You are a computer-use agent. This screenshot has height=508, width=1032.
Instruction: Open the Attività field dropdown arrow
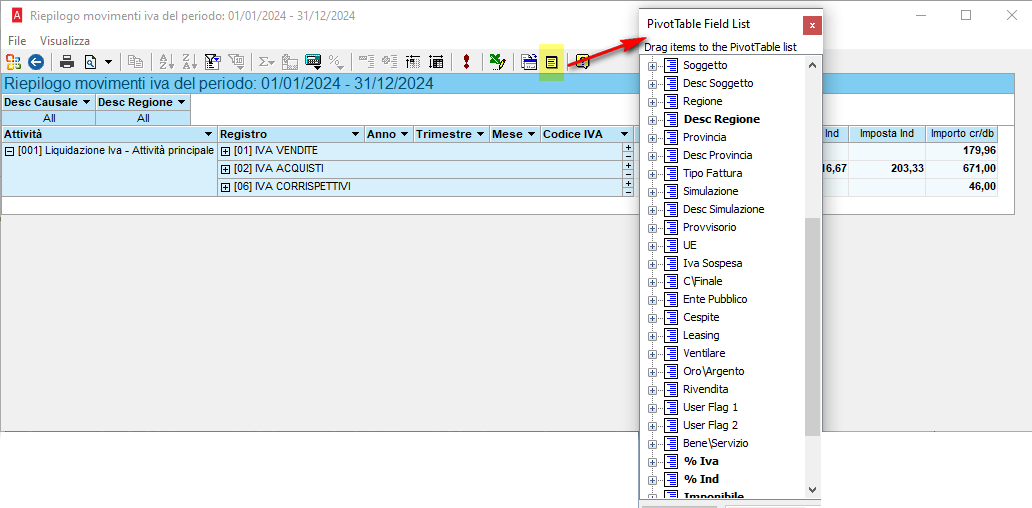[209, 134]
